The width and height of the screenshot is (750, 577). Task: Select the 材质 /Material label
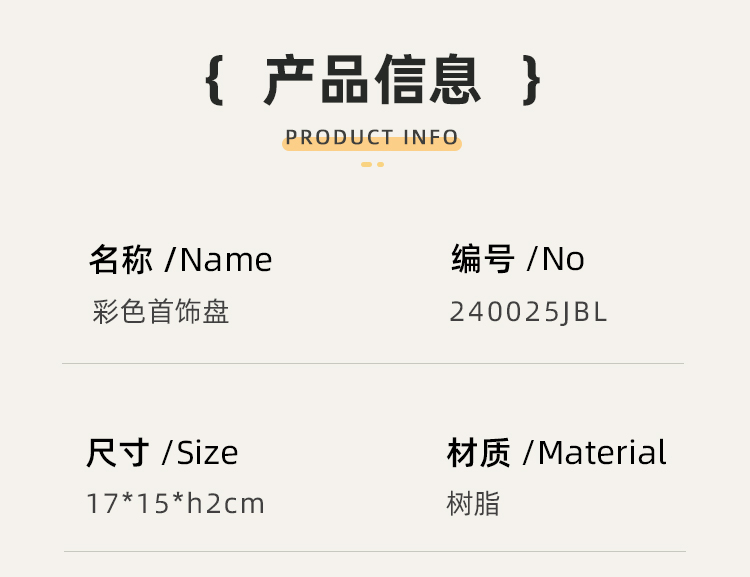click(x=557, y=452)
